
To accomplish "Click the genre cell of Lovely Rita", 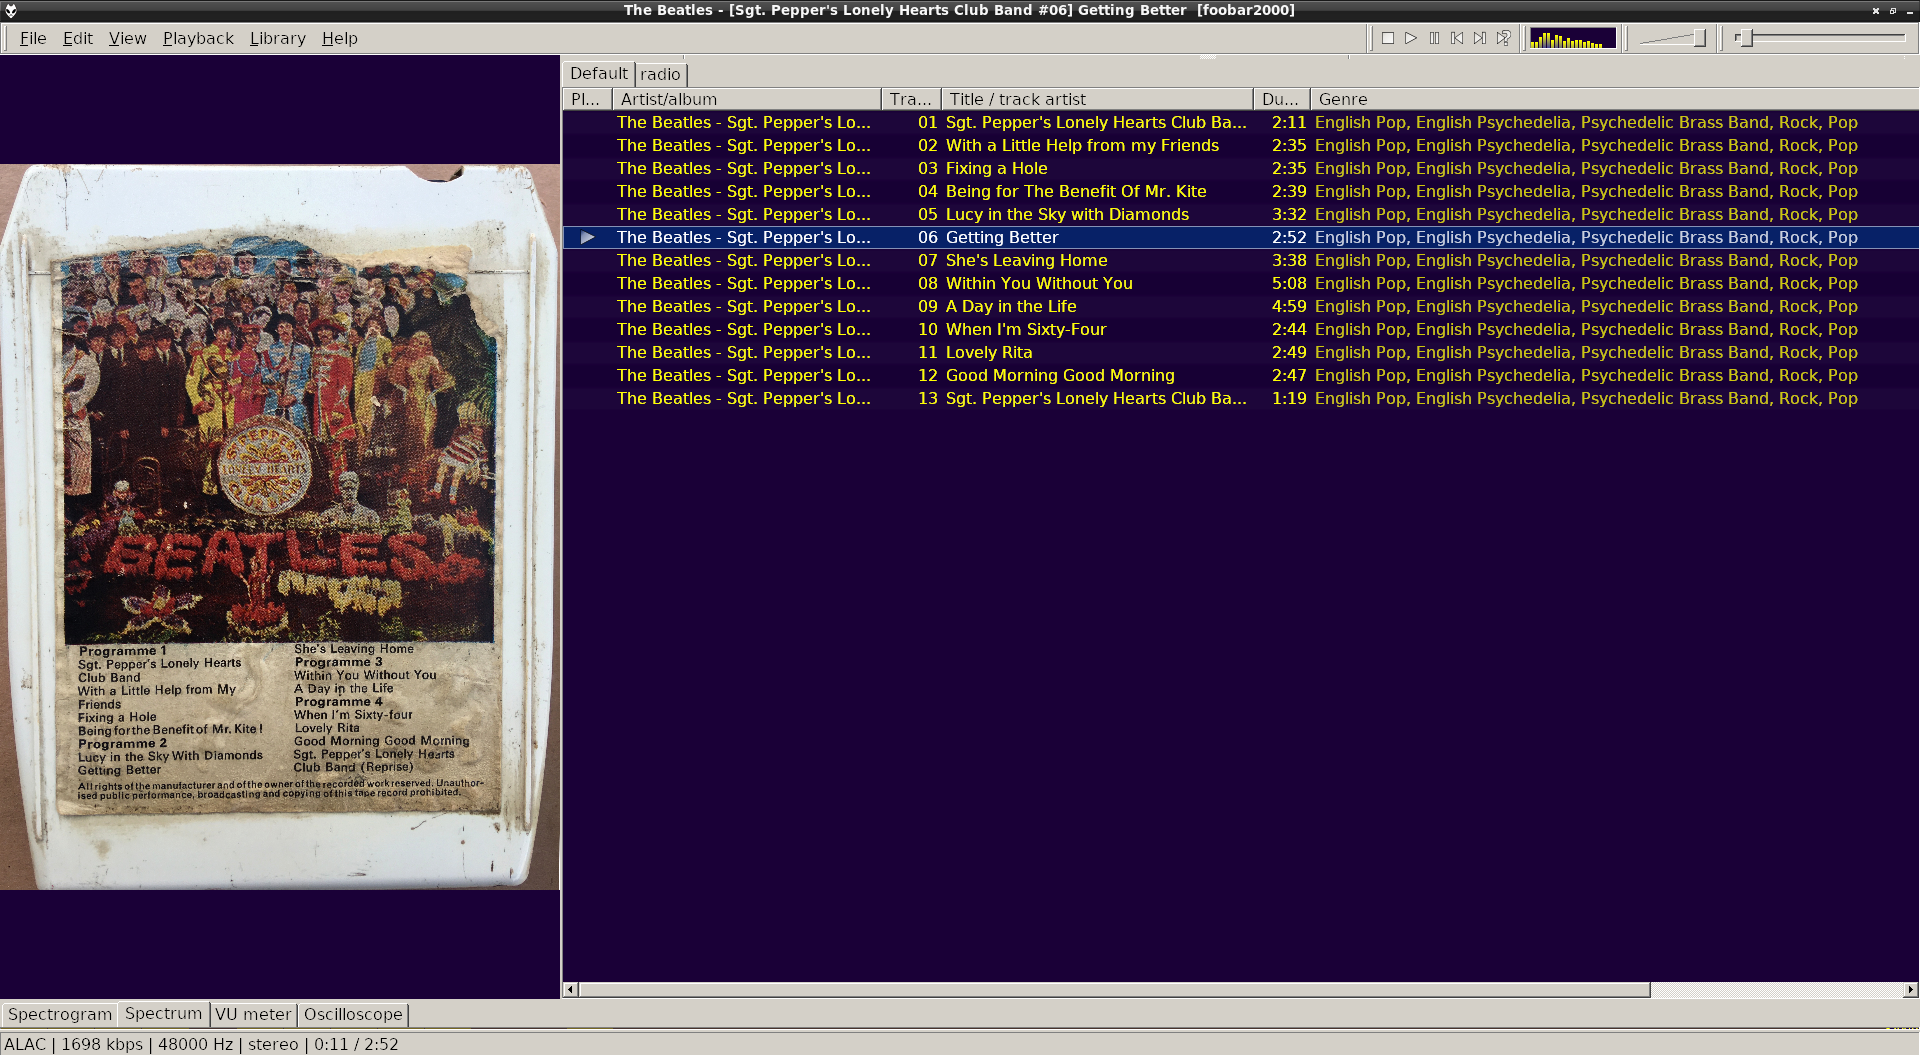I will pyautogui.click(x=1586, y=352).
